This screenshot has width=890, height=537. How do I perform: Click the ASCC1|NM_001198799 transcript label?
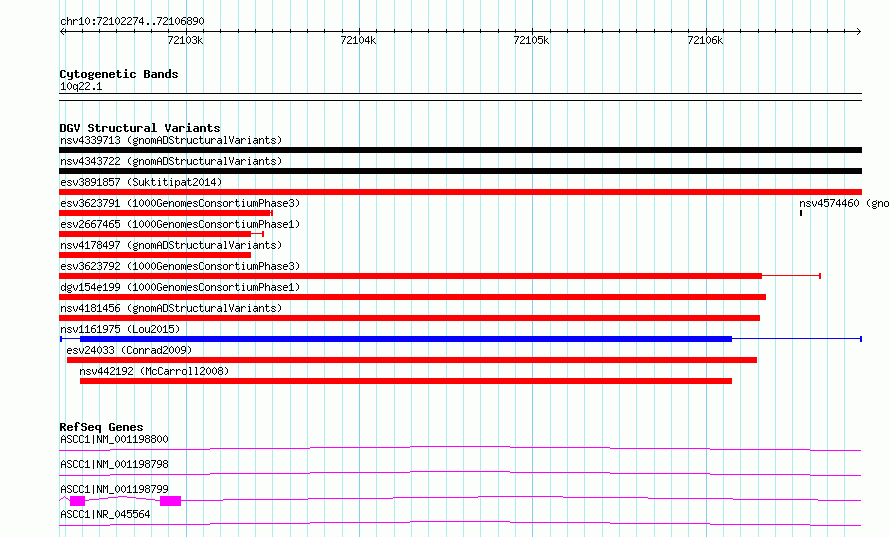(114, 489)
